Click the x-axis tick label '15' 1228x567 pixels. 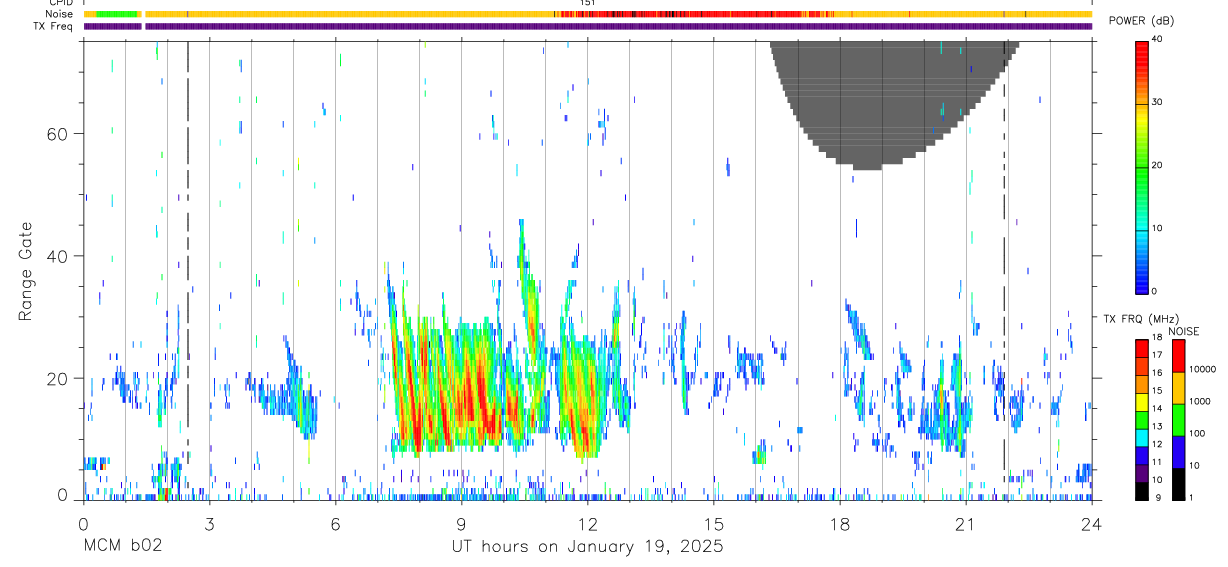coord(713,524)
